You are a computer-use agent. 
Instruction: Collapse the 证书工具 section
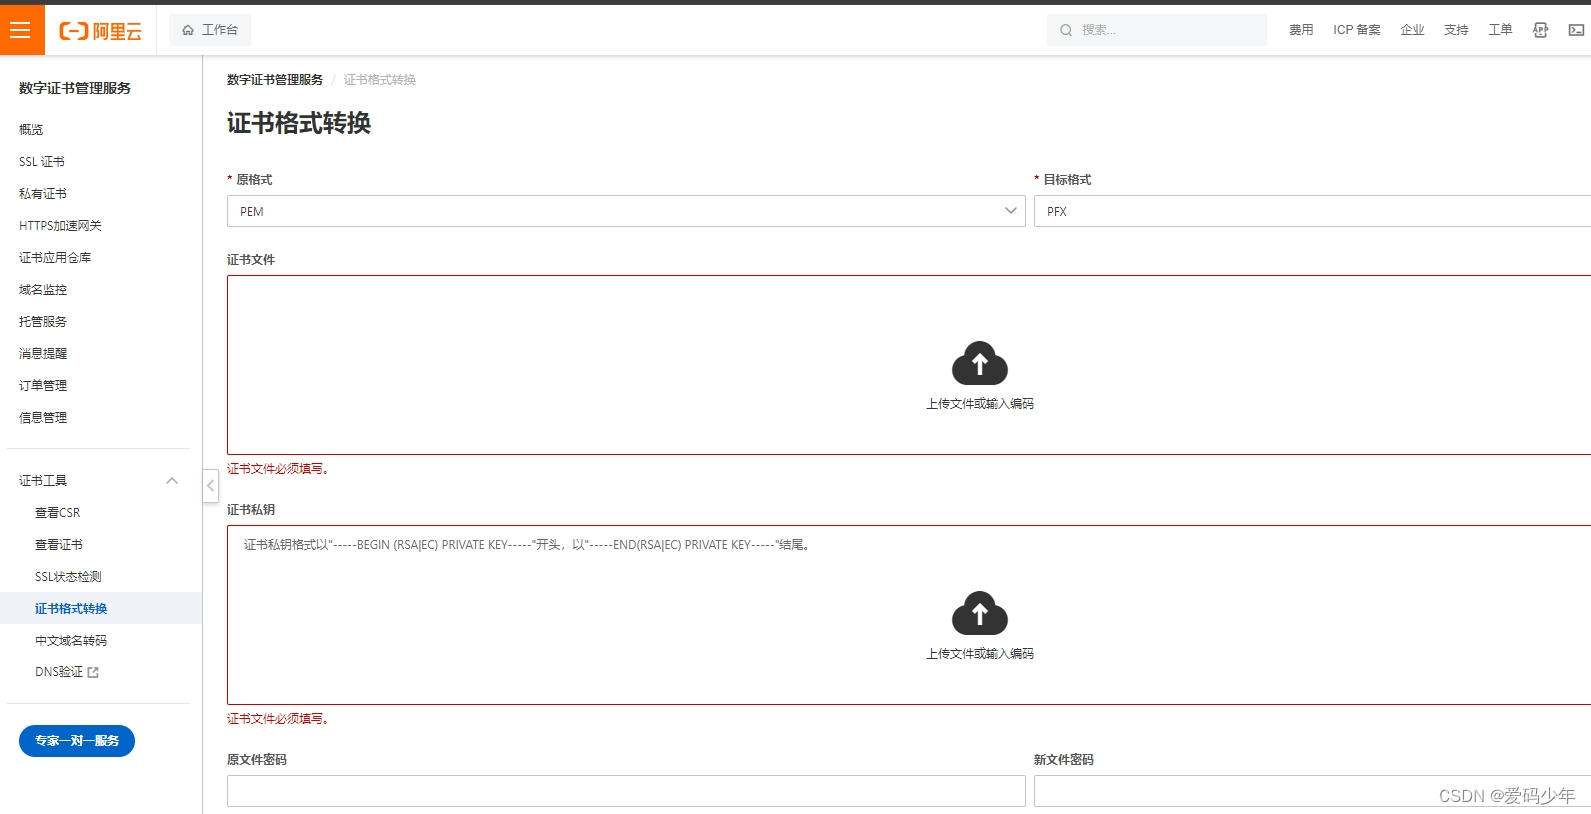pos(172,481)
